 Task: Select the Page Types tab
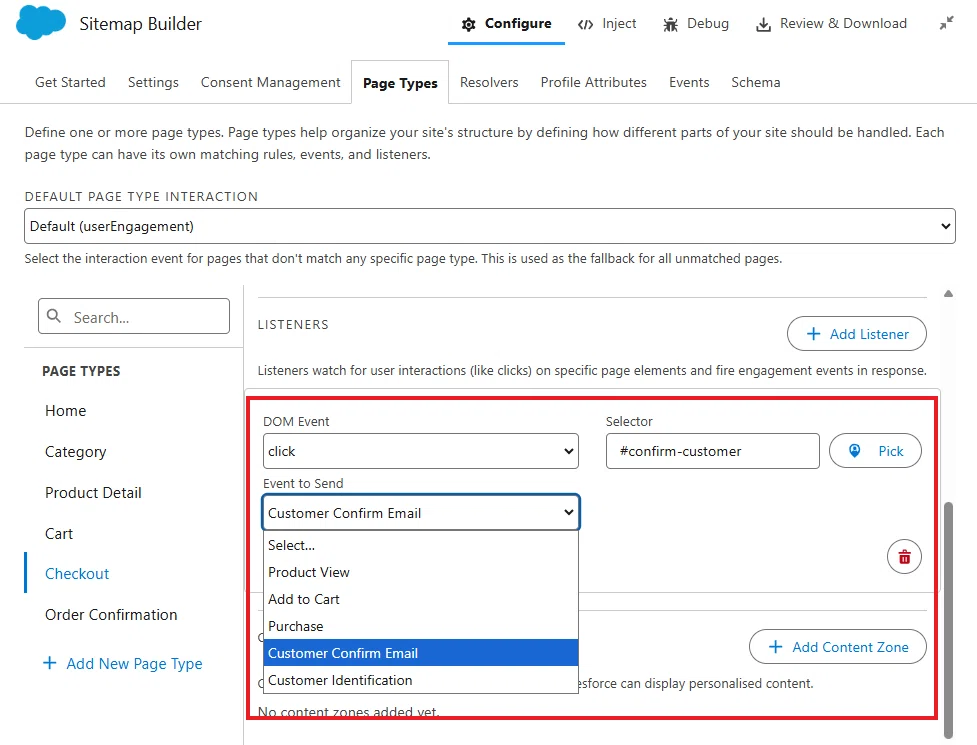click(400, 83)
